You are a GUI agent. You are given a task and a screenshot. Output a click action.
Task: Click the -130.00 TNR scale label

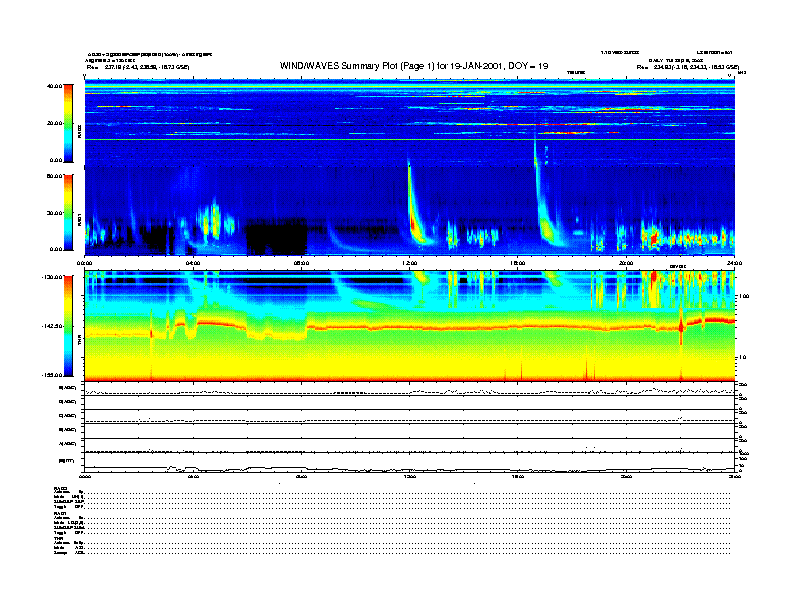(x=52, y=277)
